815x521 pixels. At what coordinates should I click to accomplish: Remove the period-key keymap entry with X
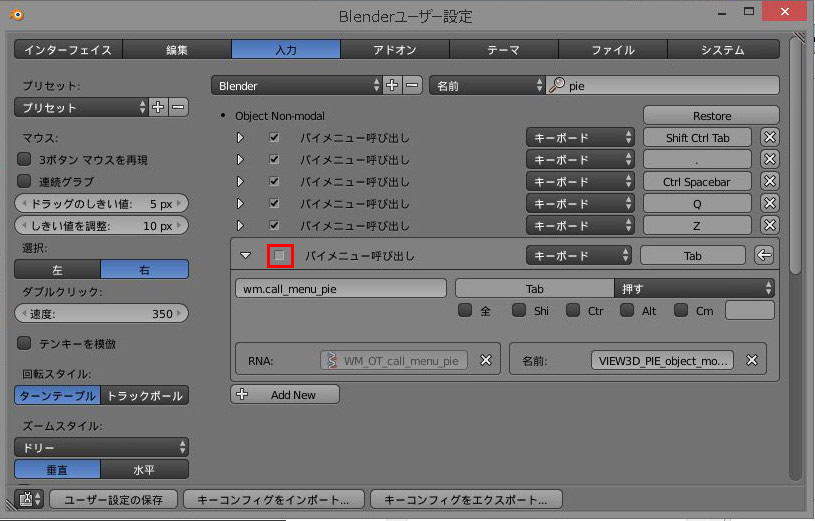click(770, 159)
